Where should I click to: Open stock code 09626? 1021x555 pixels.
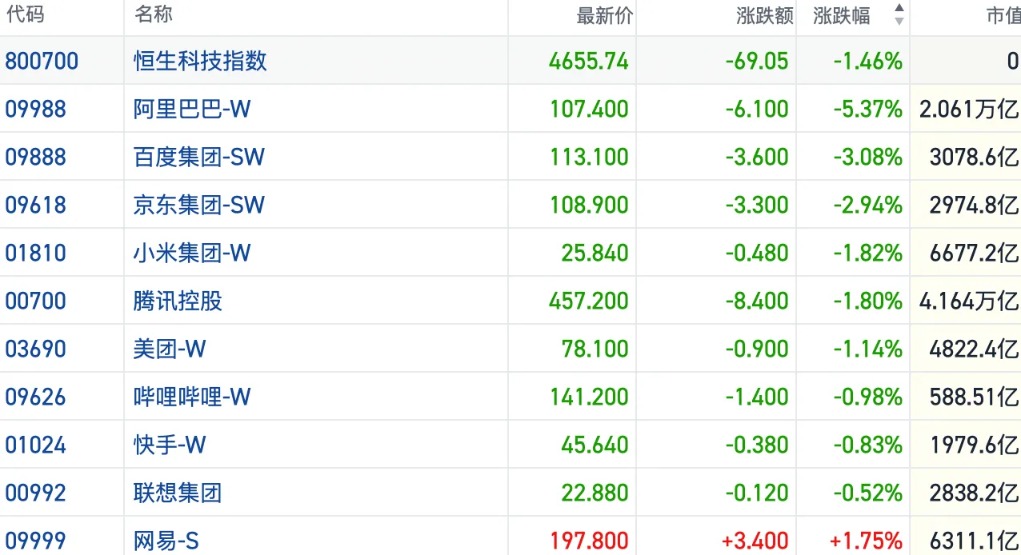[x=35, y=397]
